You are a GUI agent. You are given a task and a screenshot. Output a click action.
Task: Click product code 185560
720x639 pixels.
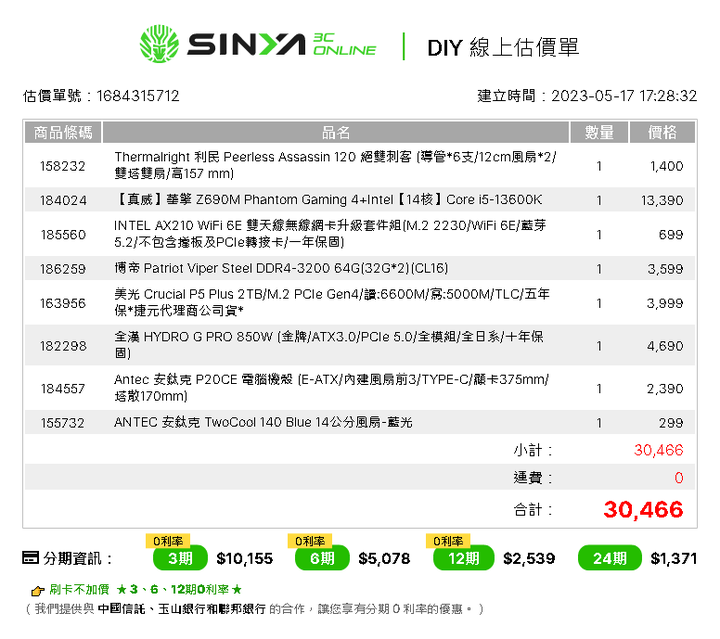(x=63, y=235)
